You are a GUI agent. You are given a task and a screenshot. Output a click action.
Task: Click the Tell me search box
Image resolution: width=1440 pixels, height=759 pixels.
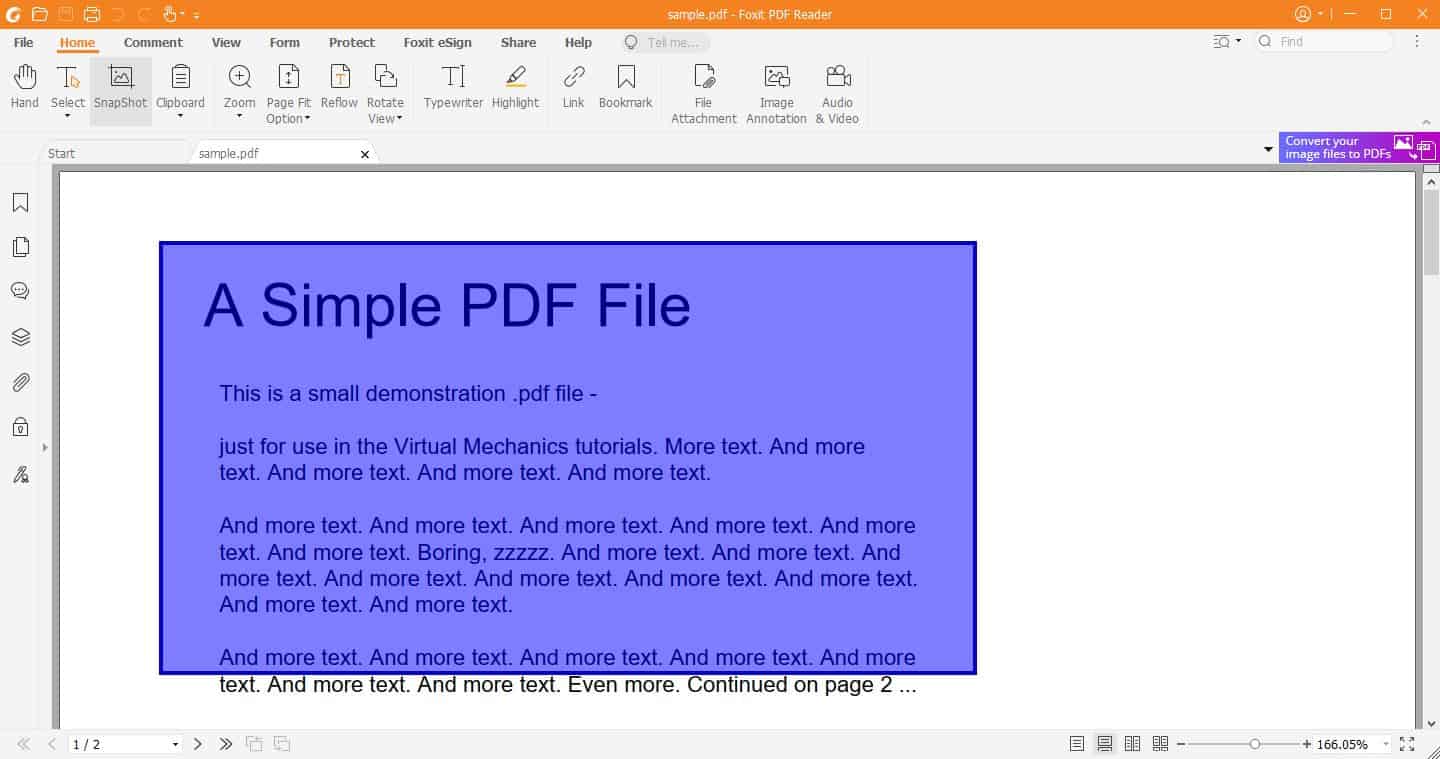pos(665,42)
